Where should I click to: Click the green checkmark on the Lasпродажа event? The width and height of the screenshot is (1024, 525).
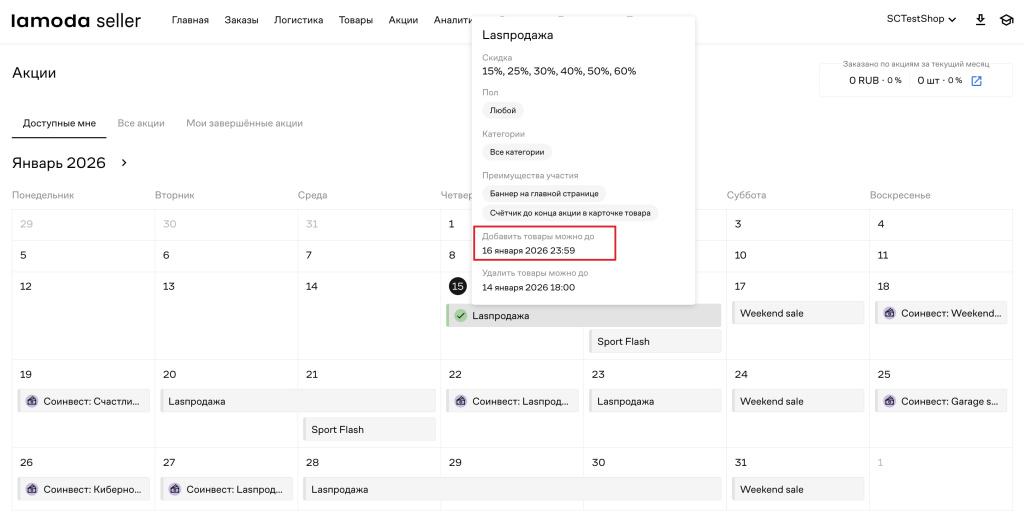(x=460, y=316)
